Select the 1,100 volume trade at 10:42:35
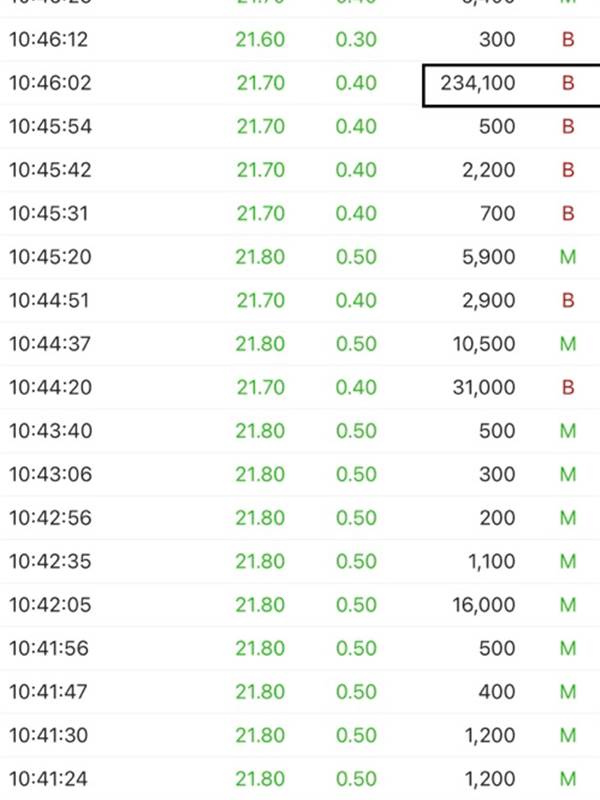This screenshot has width=600, height=800. [x=300, y=561]
